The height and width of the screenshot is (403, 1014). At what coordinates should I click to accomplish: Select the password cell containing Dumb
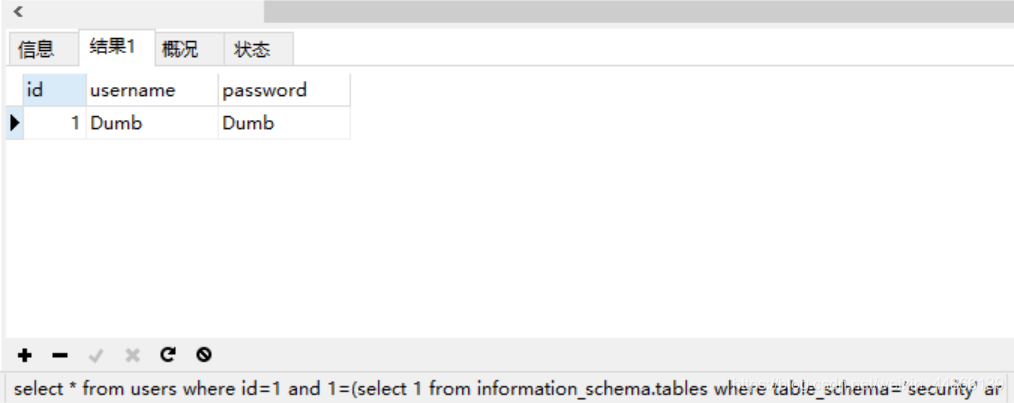(284, 123)
